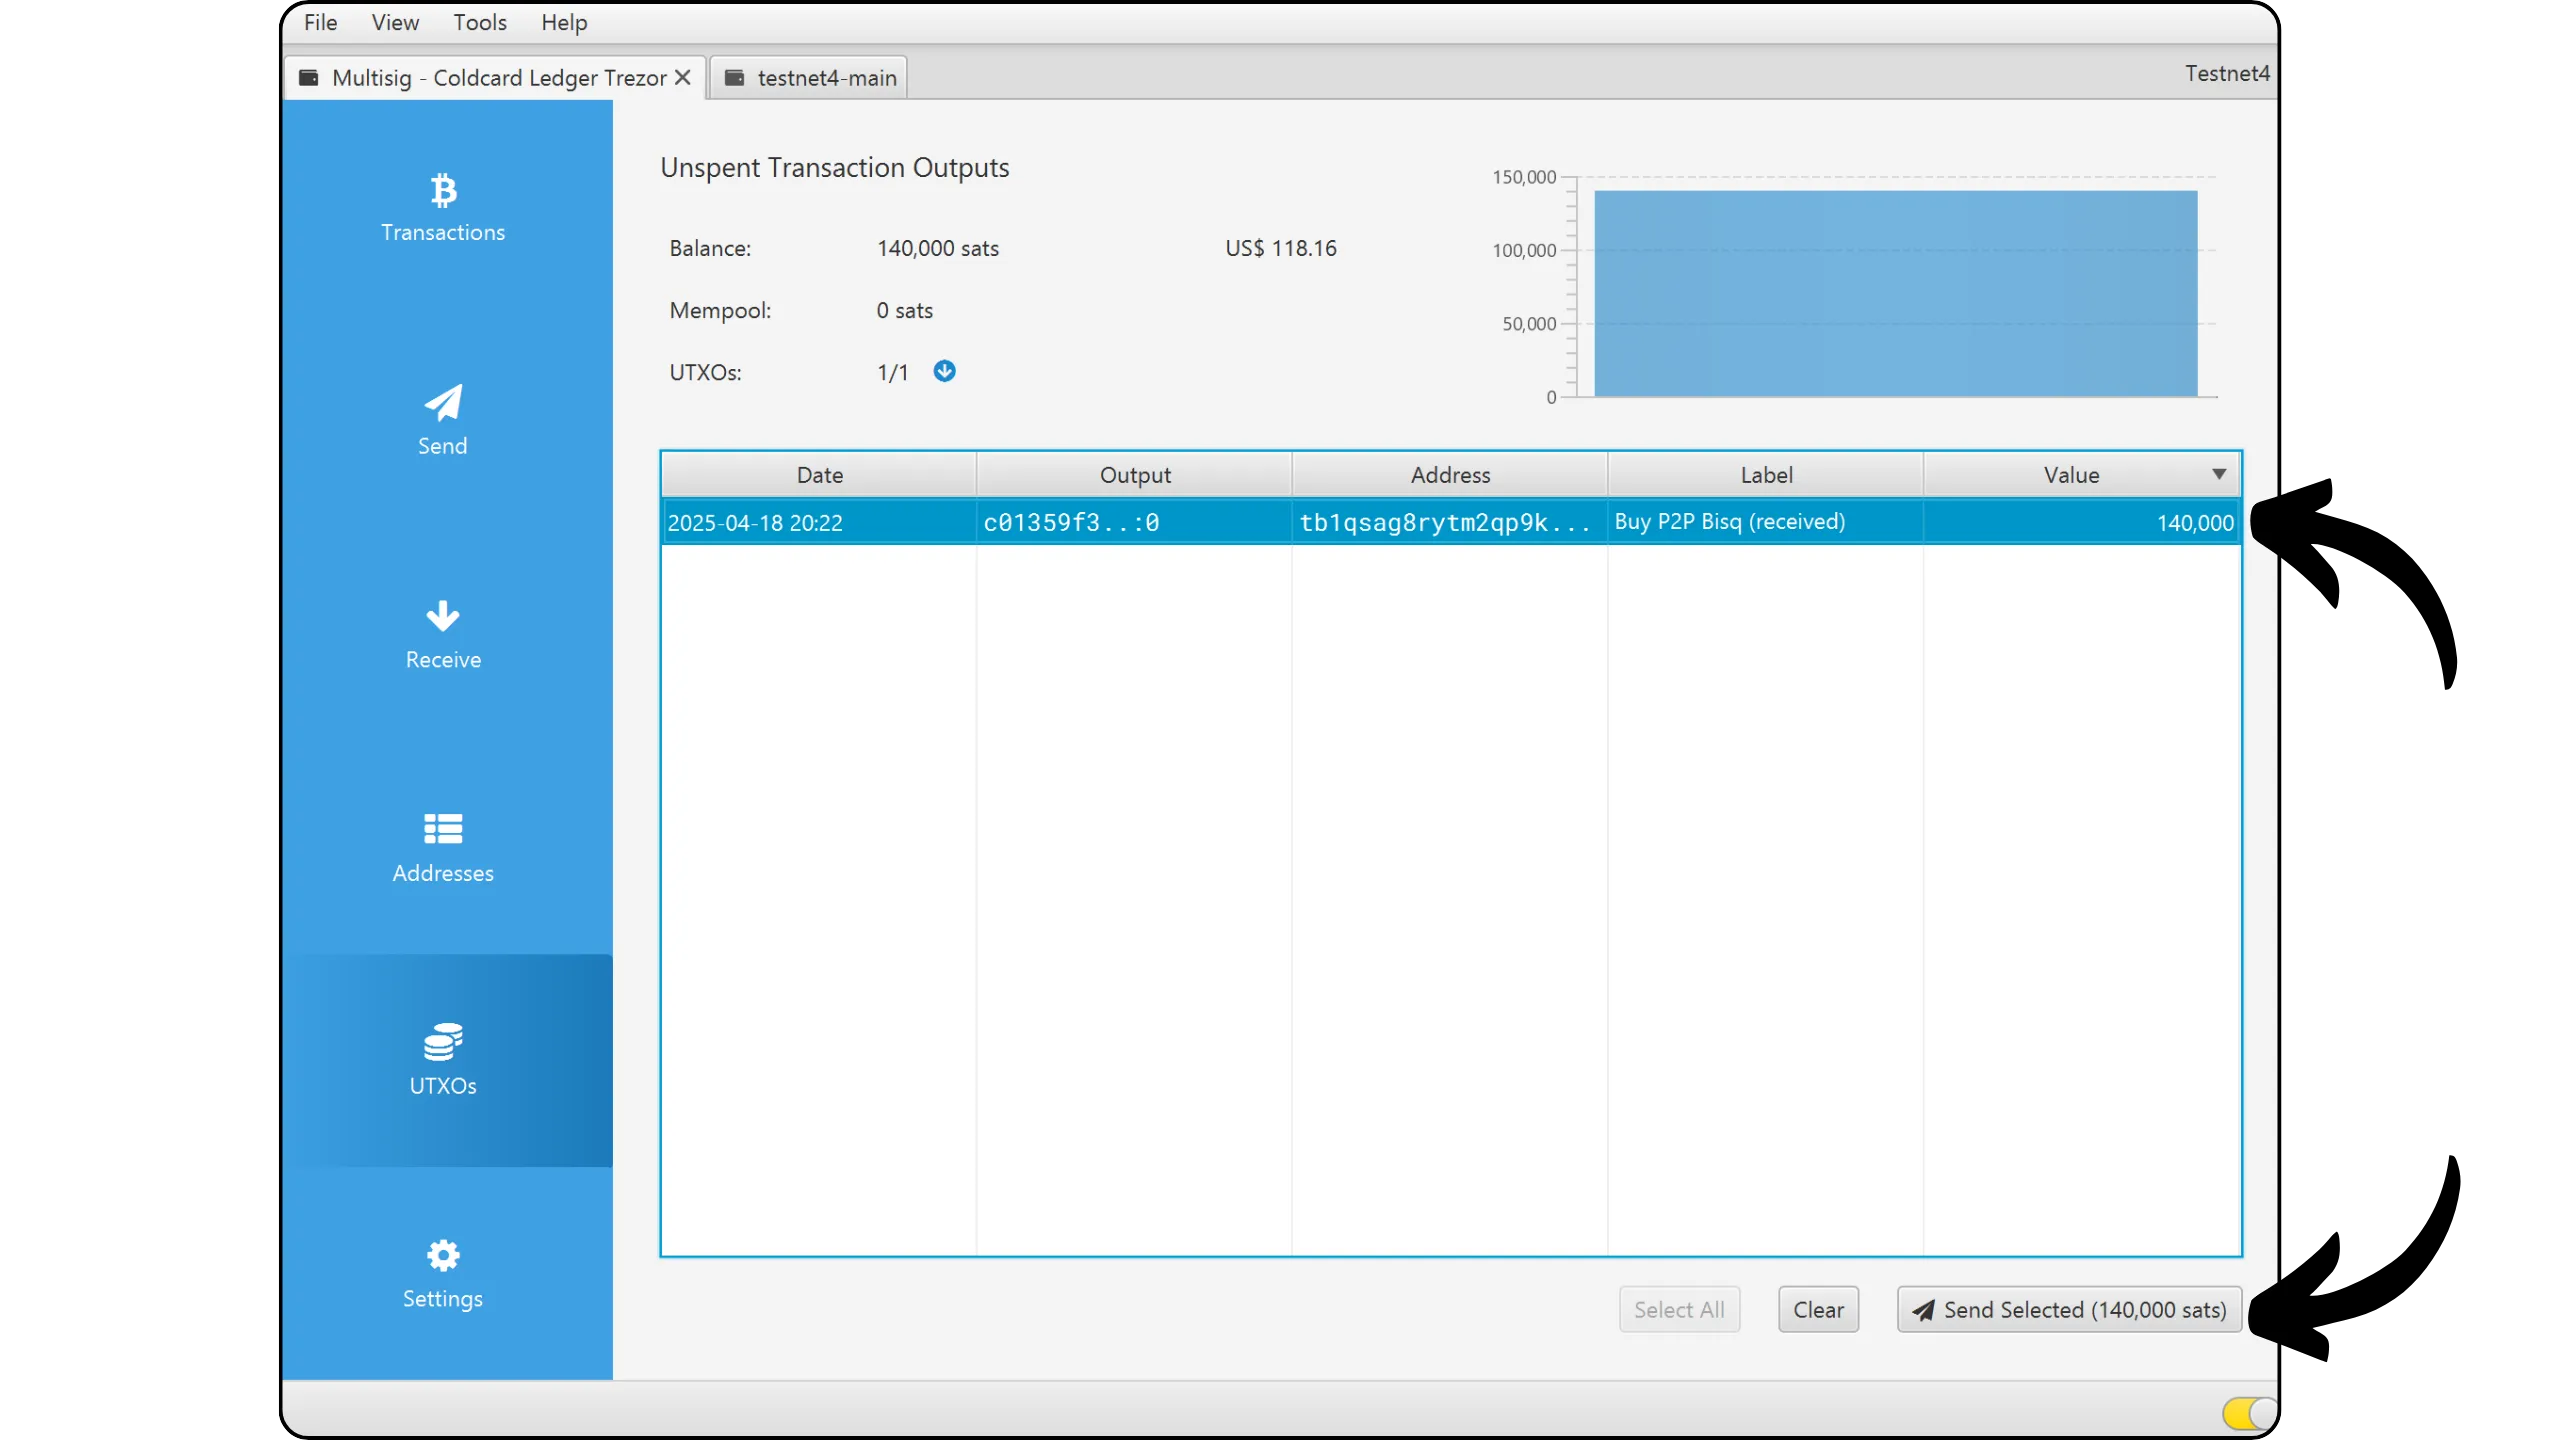Screen dimensions: 2560x1440
Task: Open the Tools menu
Action: point(479,22)
